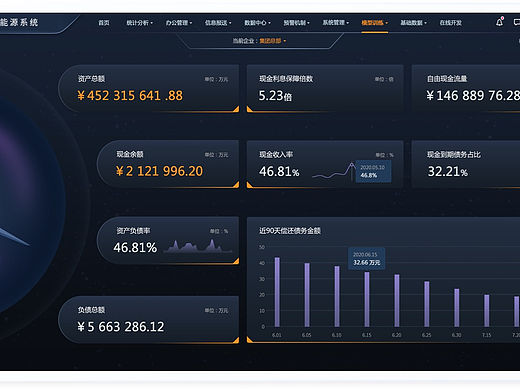Open the 自由现金流量 card

coord(466,88)
